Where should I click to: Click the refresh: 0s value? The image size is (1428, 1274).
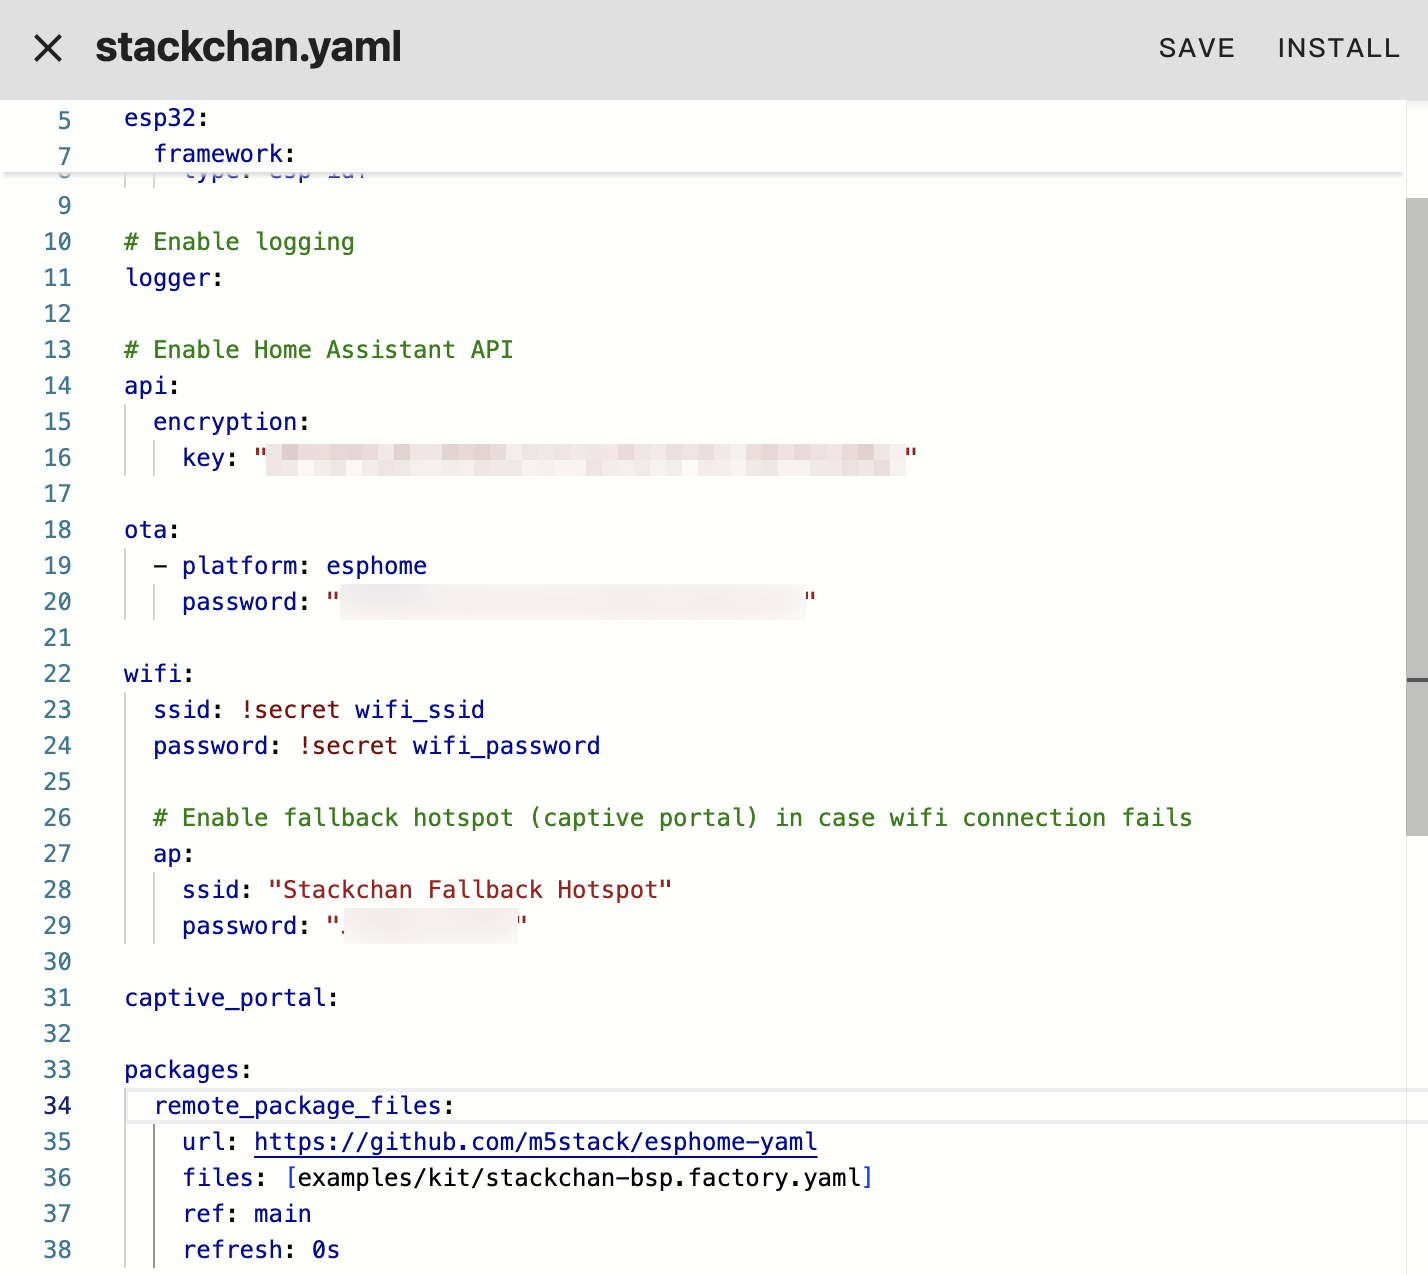click(325, 1250)
